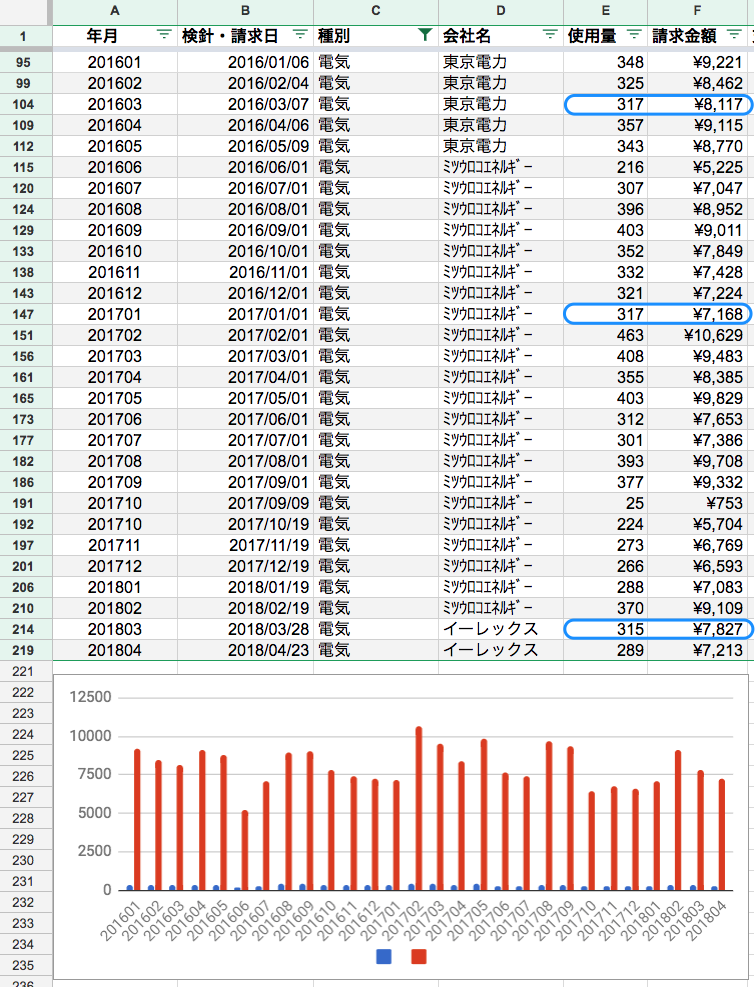The height and width of the screenshot is (987, 755).
Task: Select amount cell ¥10,629
Action: [x=697, y=335]
